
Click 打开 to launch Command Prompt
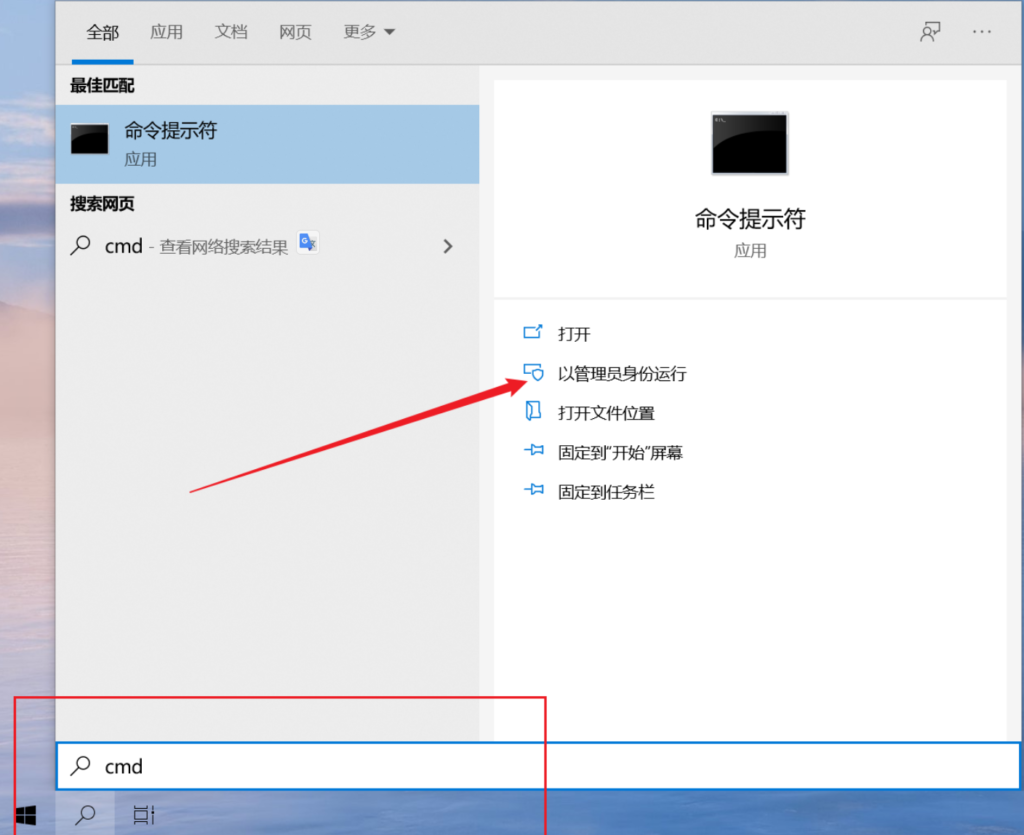(574, 334)
